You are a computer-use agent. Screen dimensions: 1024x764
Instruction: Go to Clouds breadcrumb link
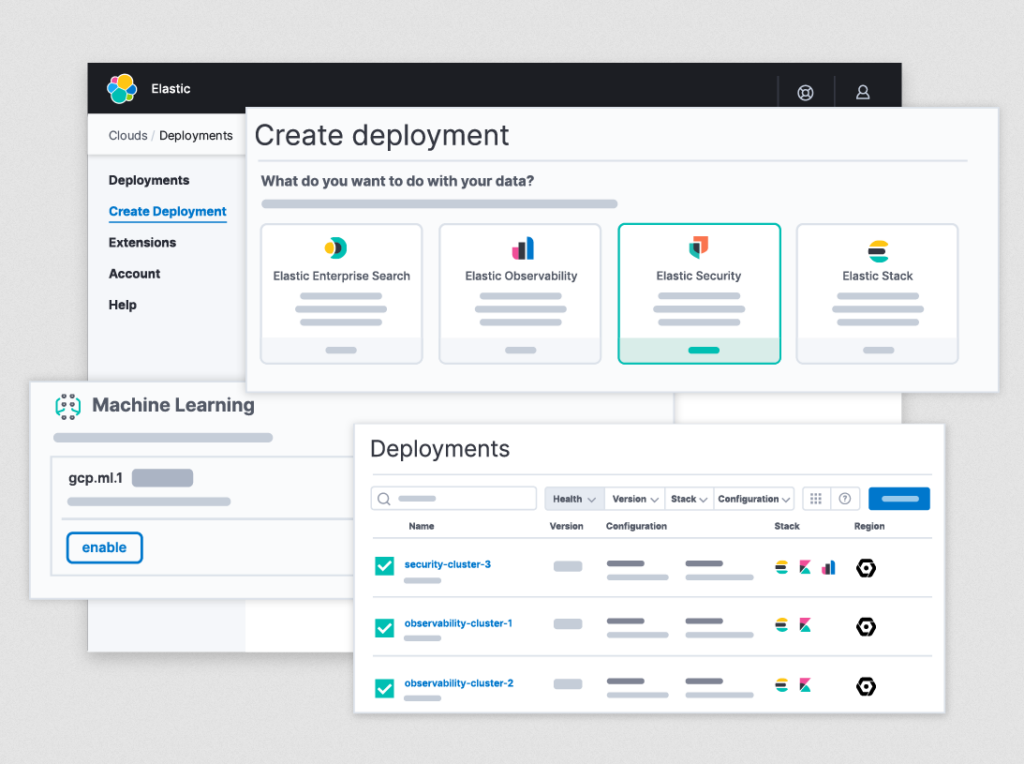coord(128,136)
